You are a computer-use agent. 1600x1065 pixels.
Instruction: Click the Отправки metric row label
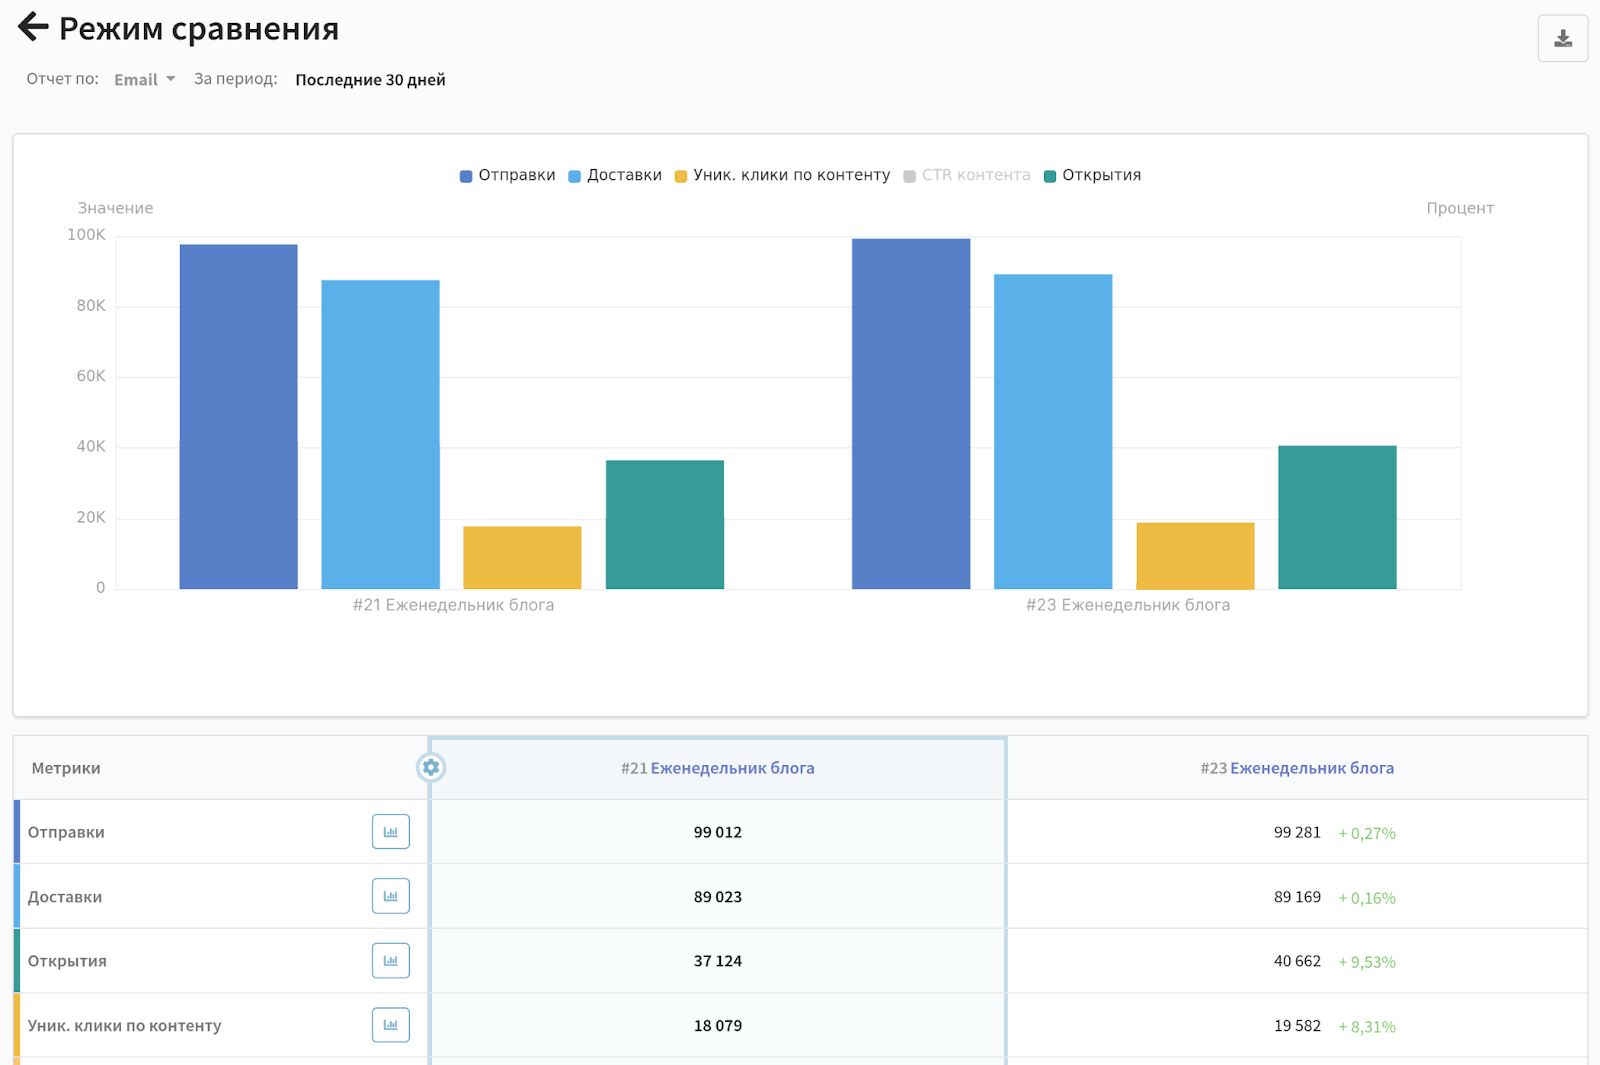pos(66,832)
